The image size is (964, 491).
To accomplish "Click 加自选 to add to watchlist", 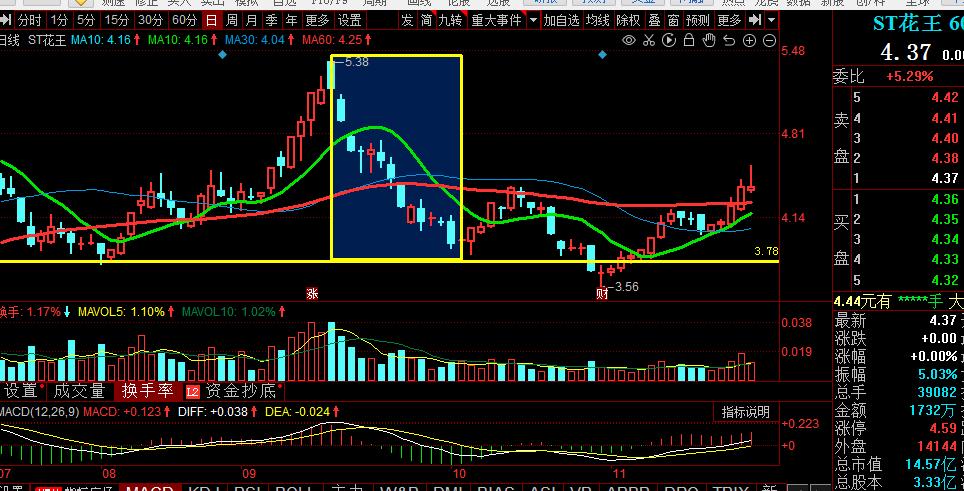I will tap(561, 20).
